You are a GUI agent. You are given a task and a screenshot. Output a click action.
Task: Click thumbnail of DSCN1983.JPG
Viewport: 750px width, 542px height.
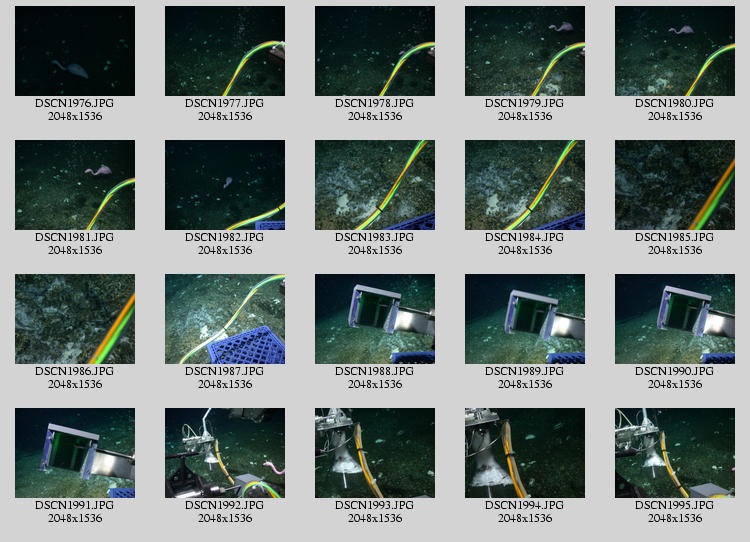(x=375, y=185)
